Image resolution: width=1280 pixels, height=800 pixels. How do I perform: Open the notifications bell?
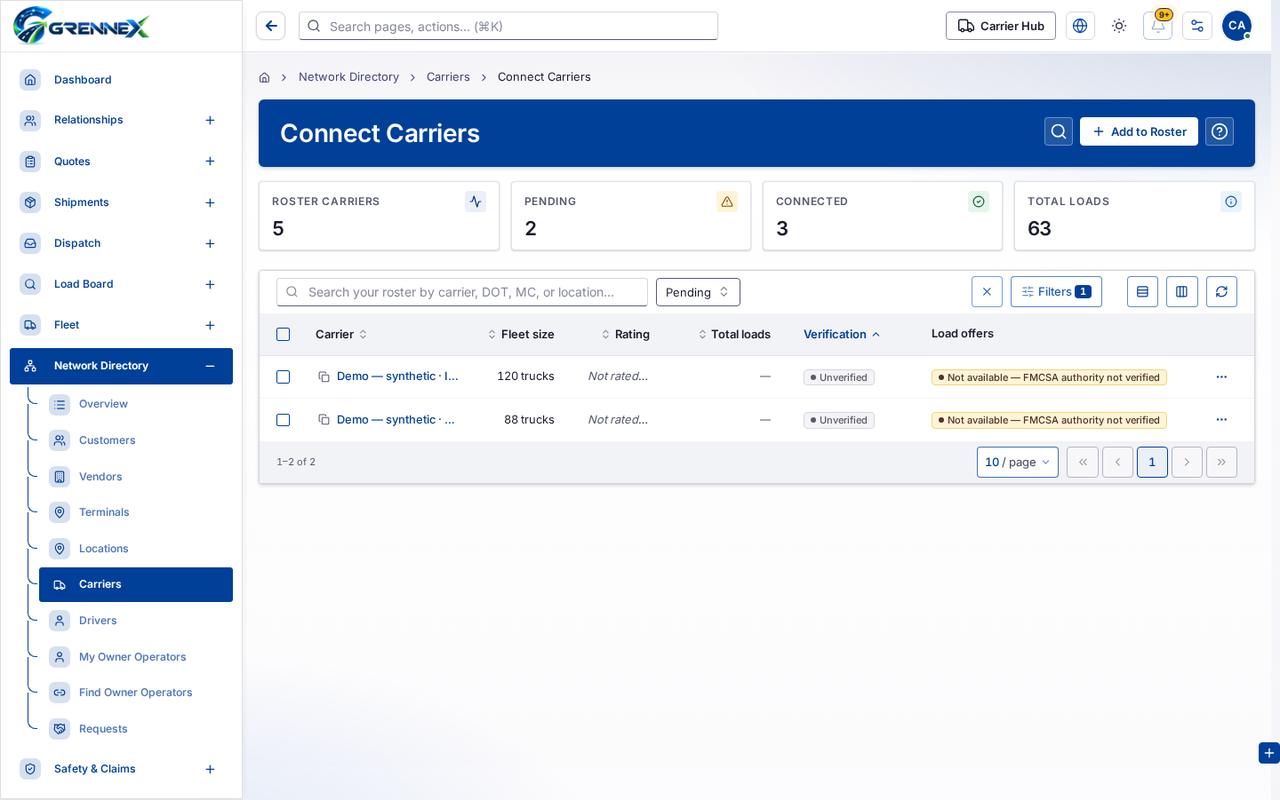1158,26
